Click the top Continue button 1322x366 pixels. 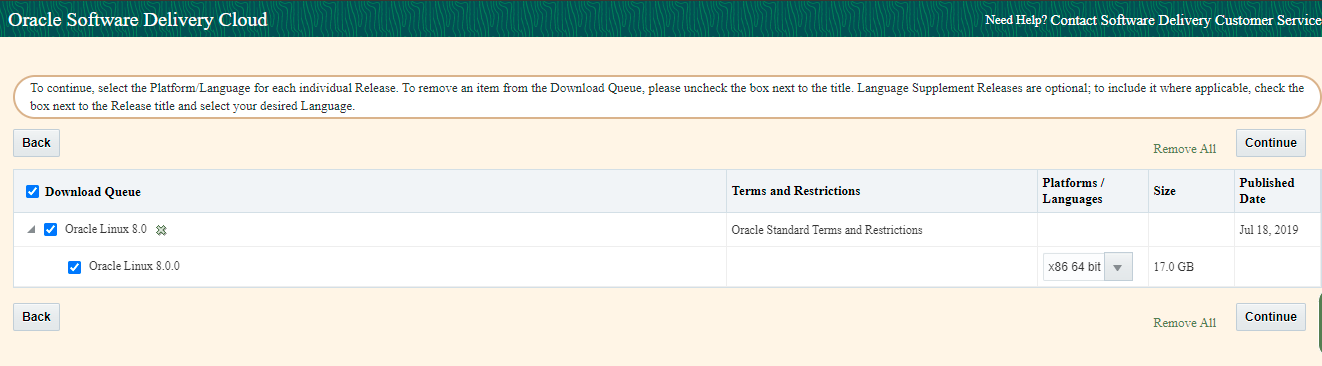tap(1271, 143)
